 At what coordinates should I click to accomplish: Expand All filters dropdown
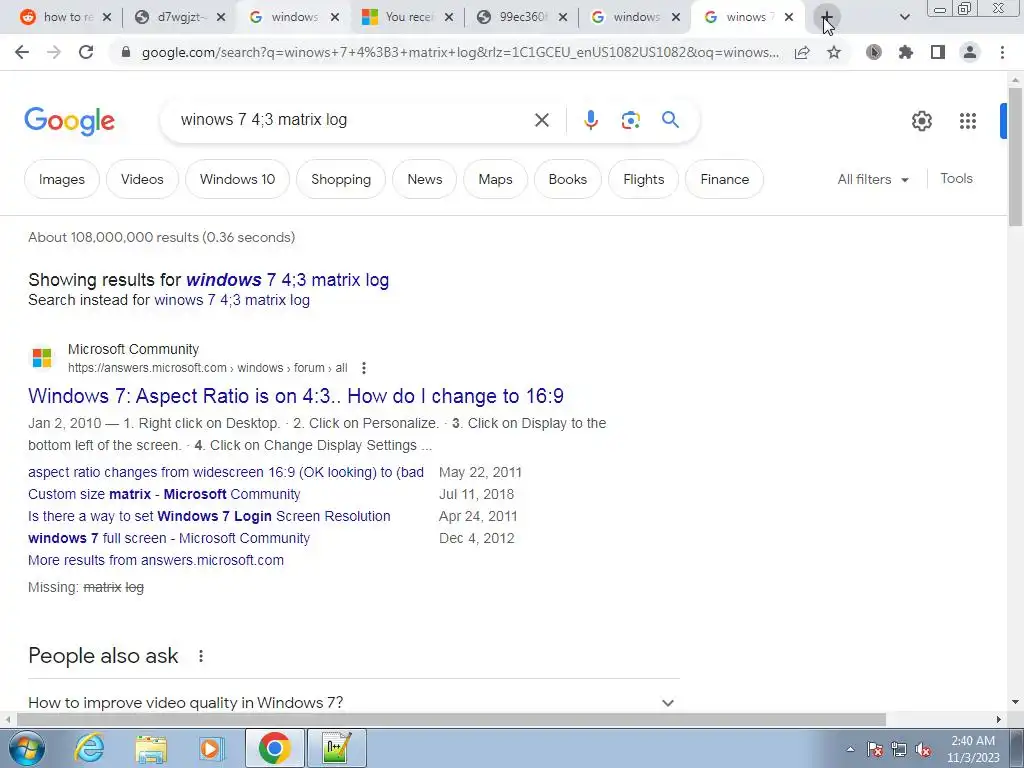[x=873, y=180]
